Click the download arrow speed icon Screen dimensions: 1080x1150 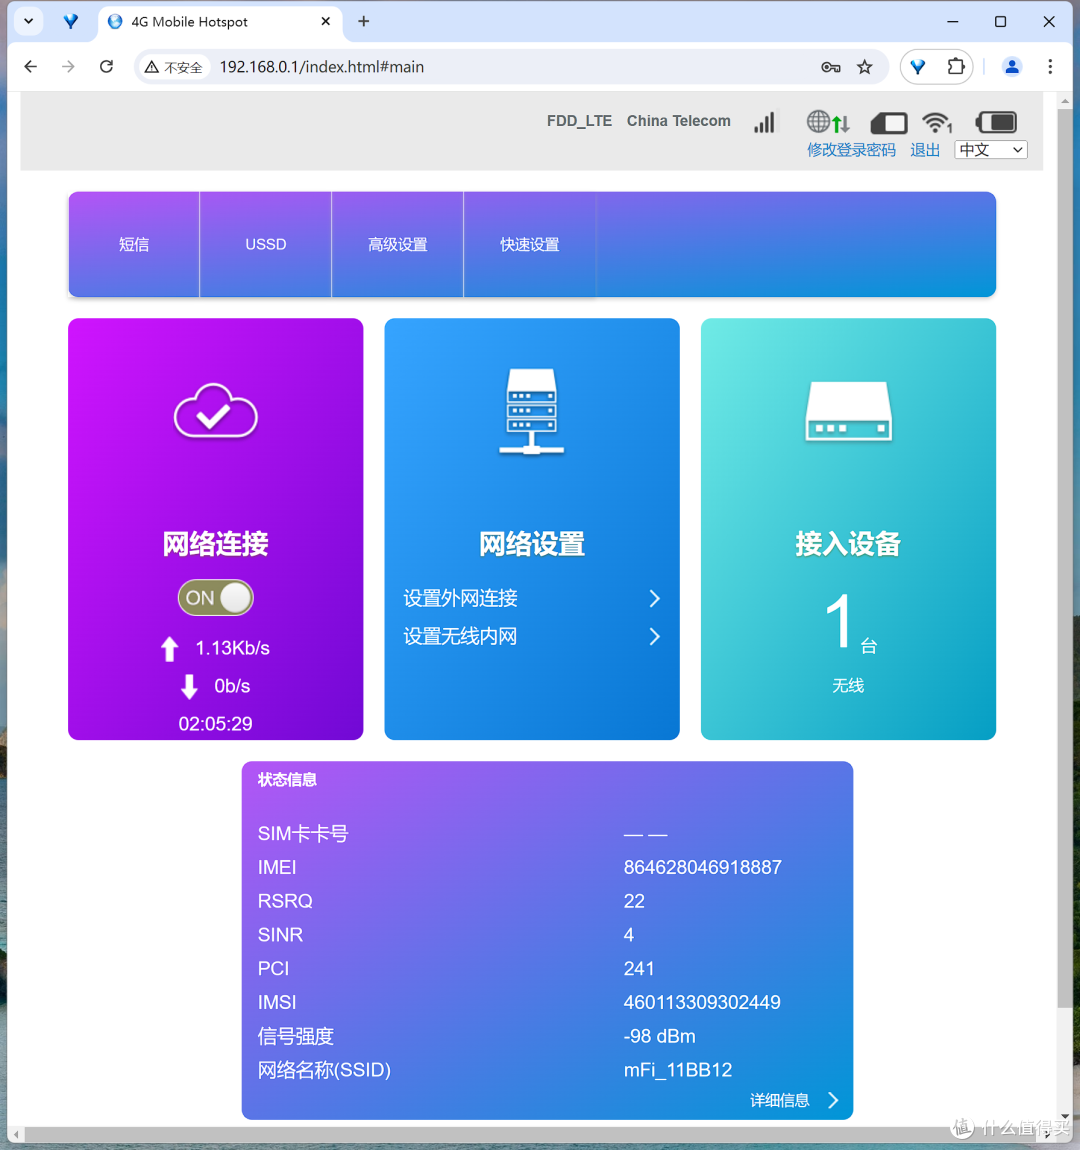[x=189, y=686]
